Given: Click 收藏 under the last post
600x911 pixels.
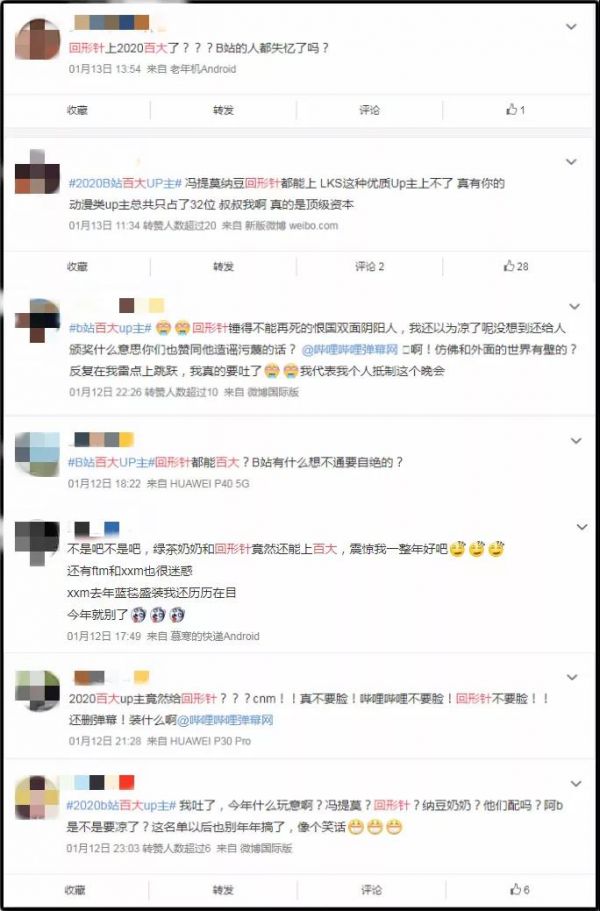Looking at the screenshot, I should [77, 890].
